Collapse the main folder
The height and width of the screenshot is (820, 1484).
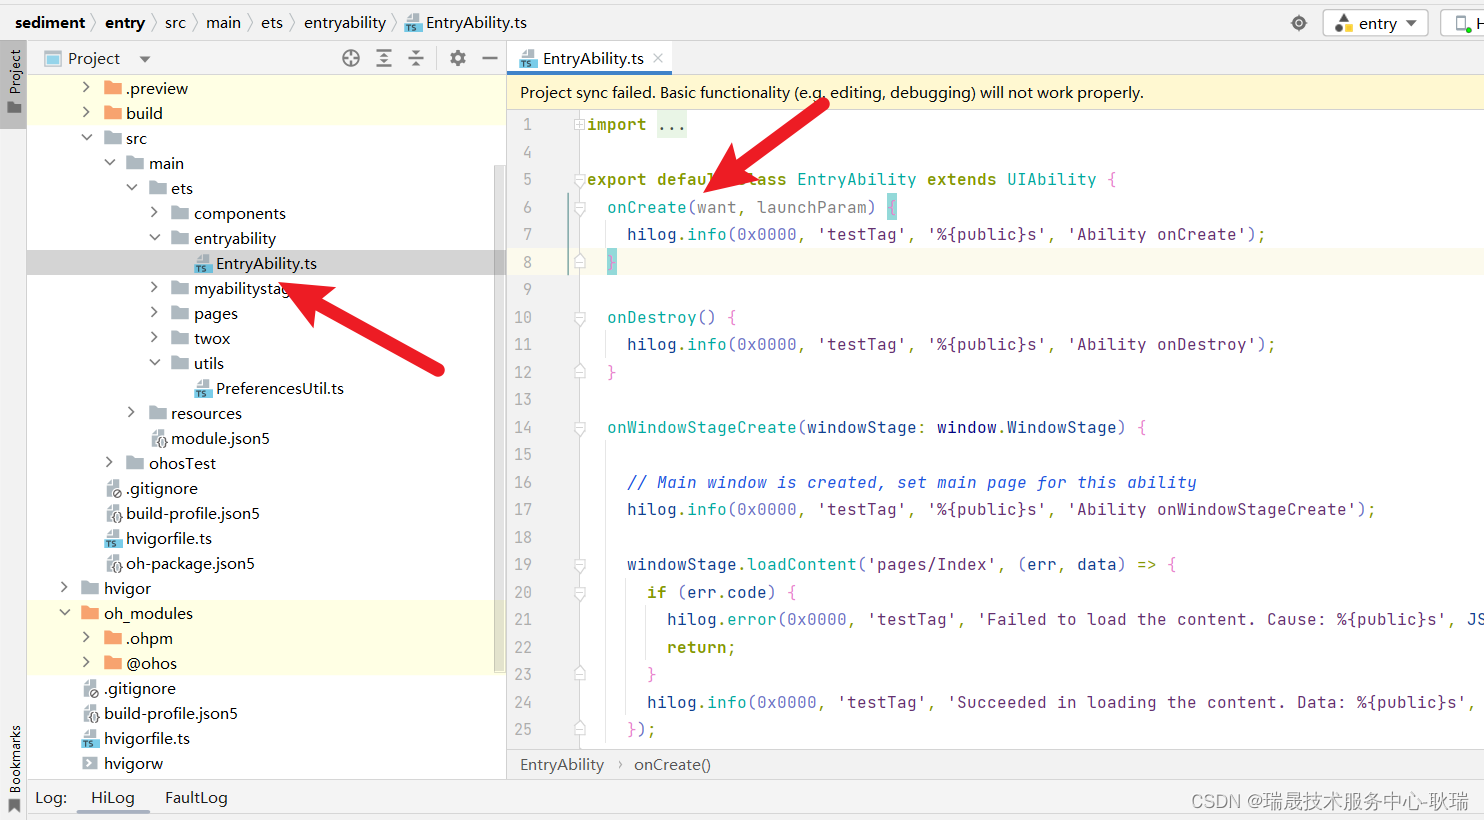coord(109,163)
